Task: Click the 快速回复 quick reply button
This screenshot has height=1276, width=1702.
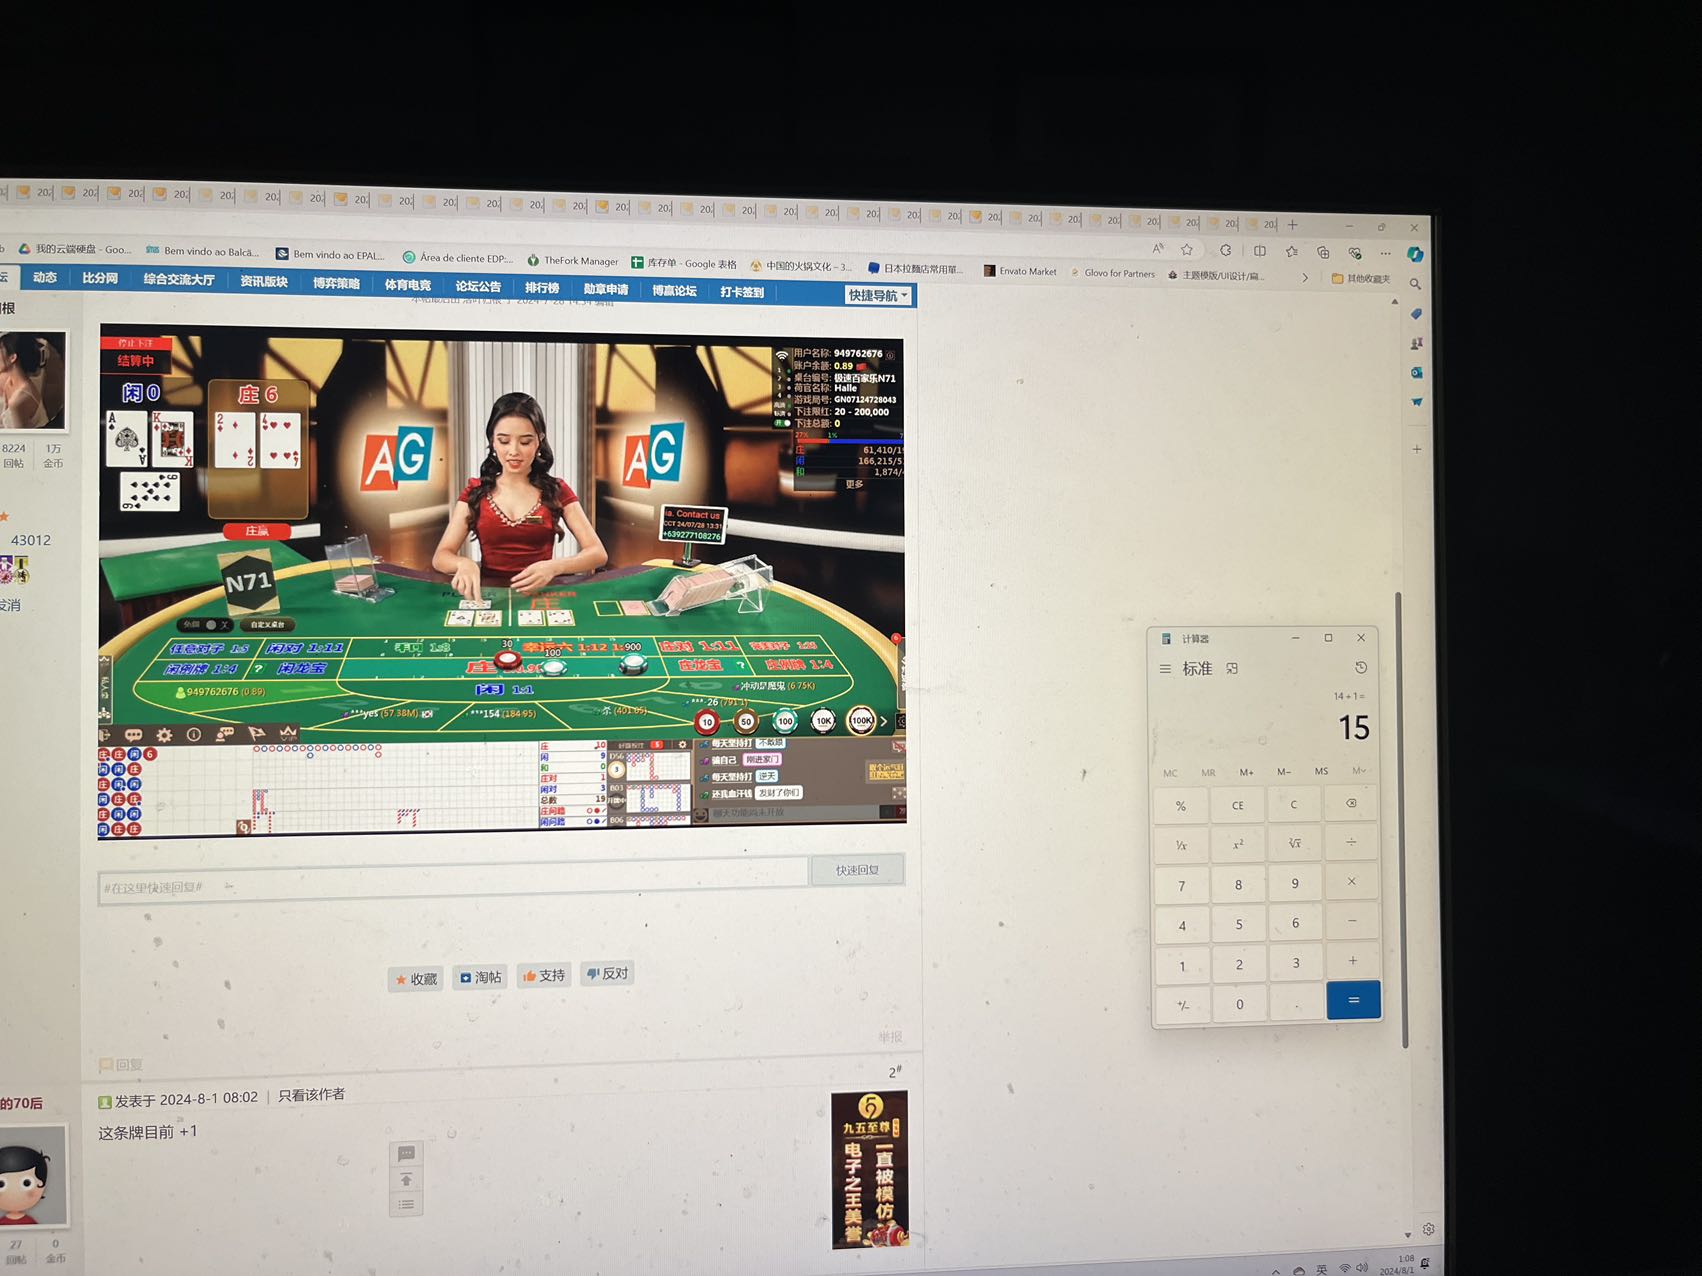Action: click(857, 870)
